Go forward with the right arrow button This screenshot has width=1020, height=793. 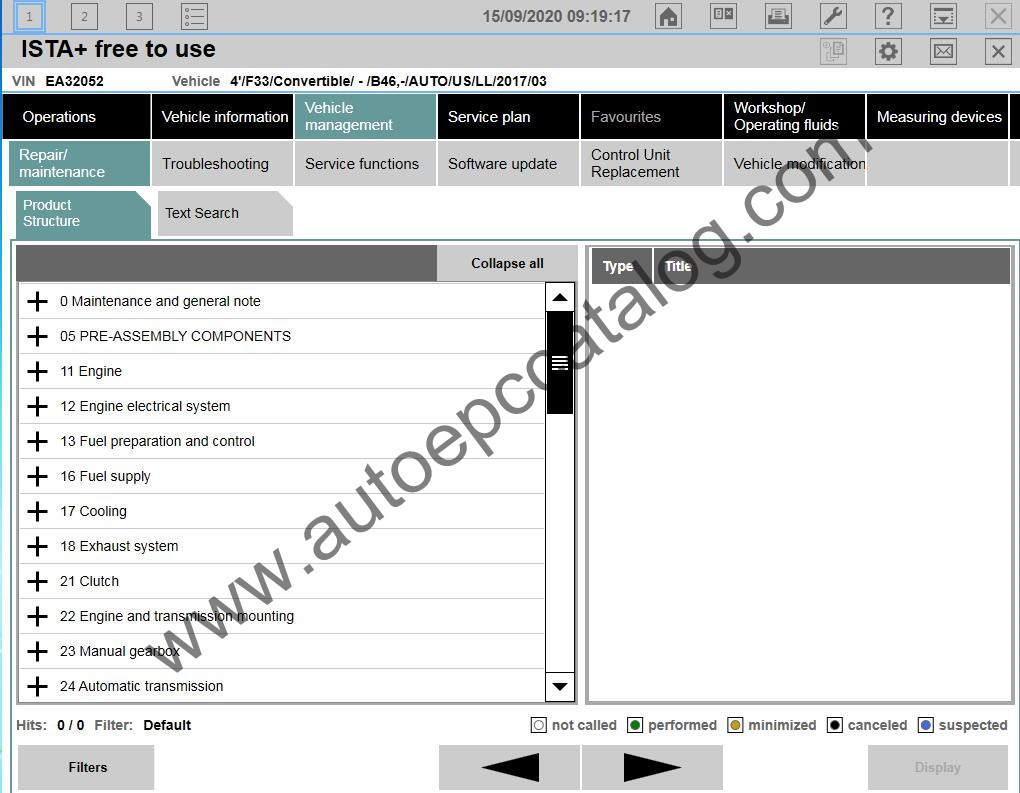(x=652, y=767)
